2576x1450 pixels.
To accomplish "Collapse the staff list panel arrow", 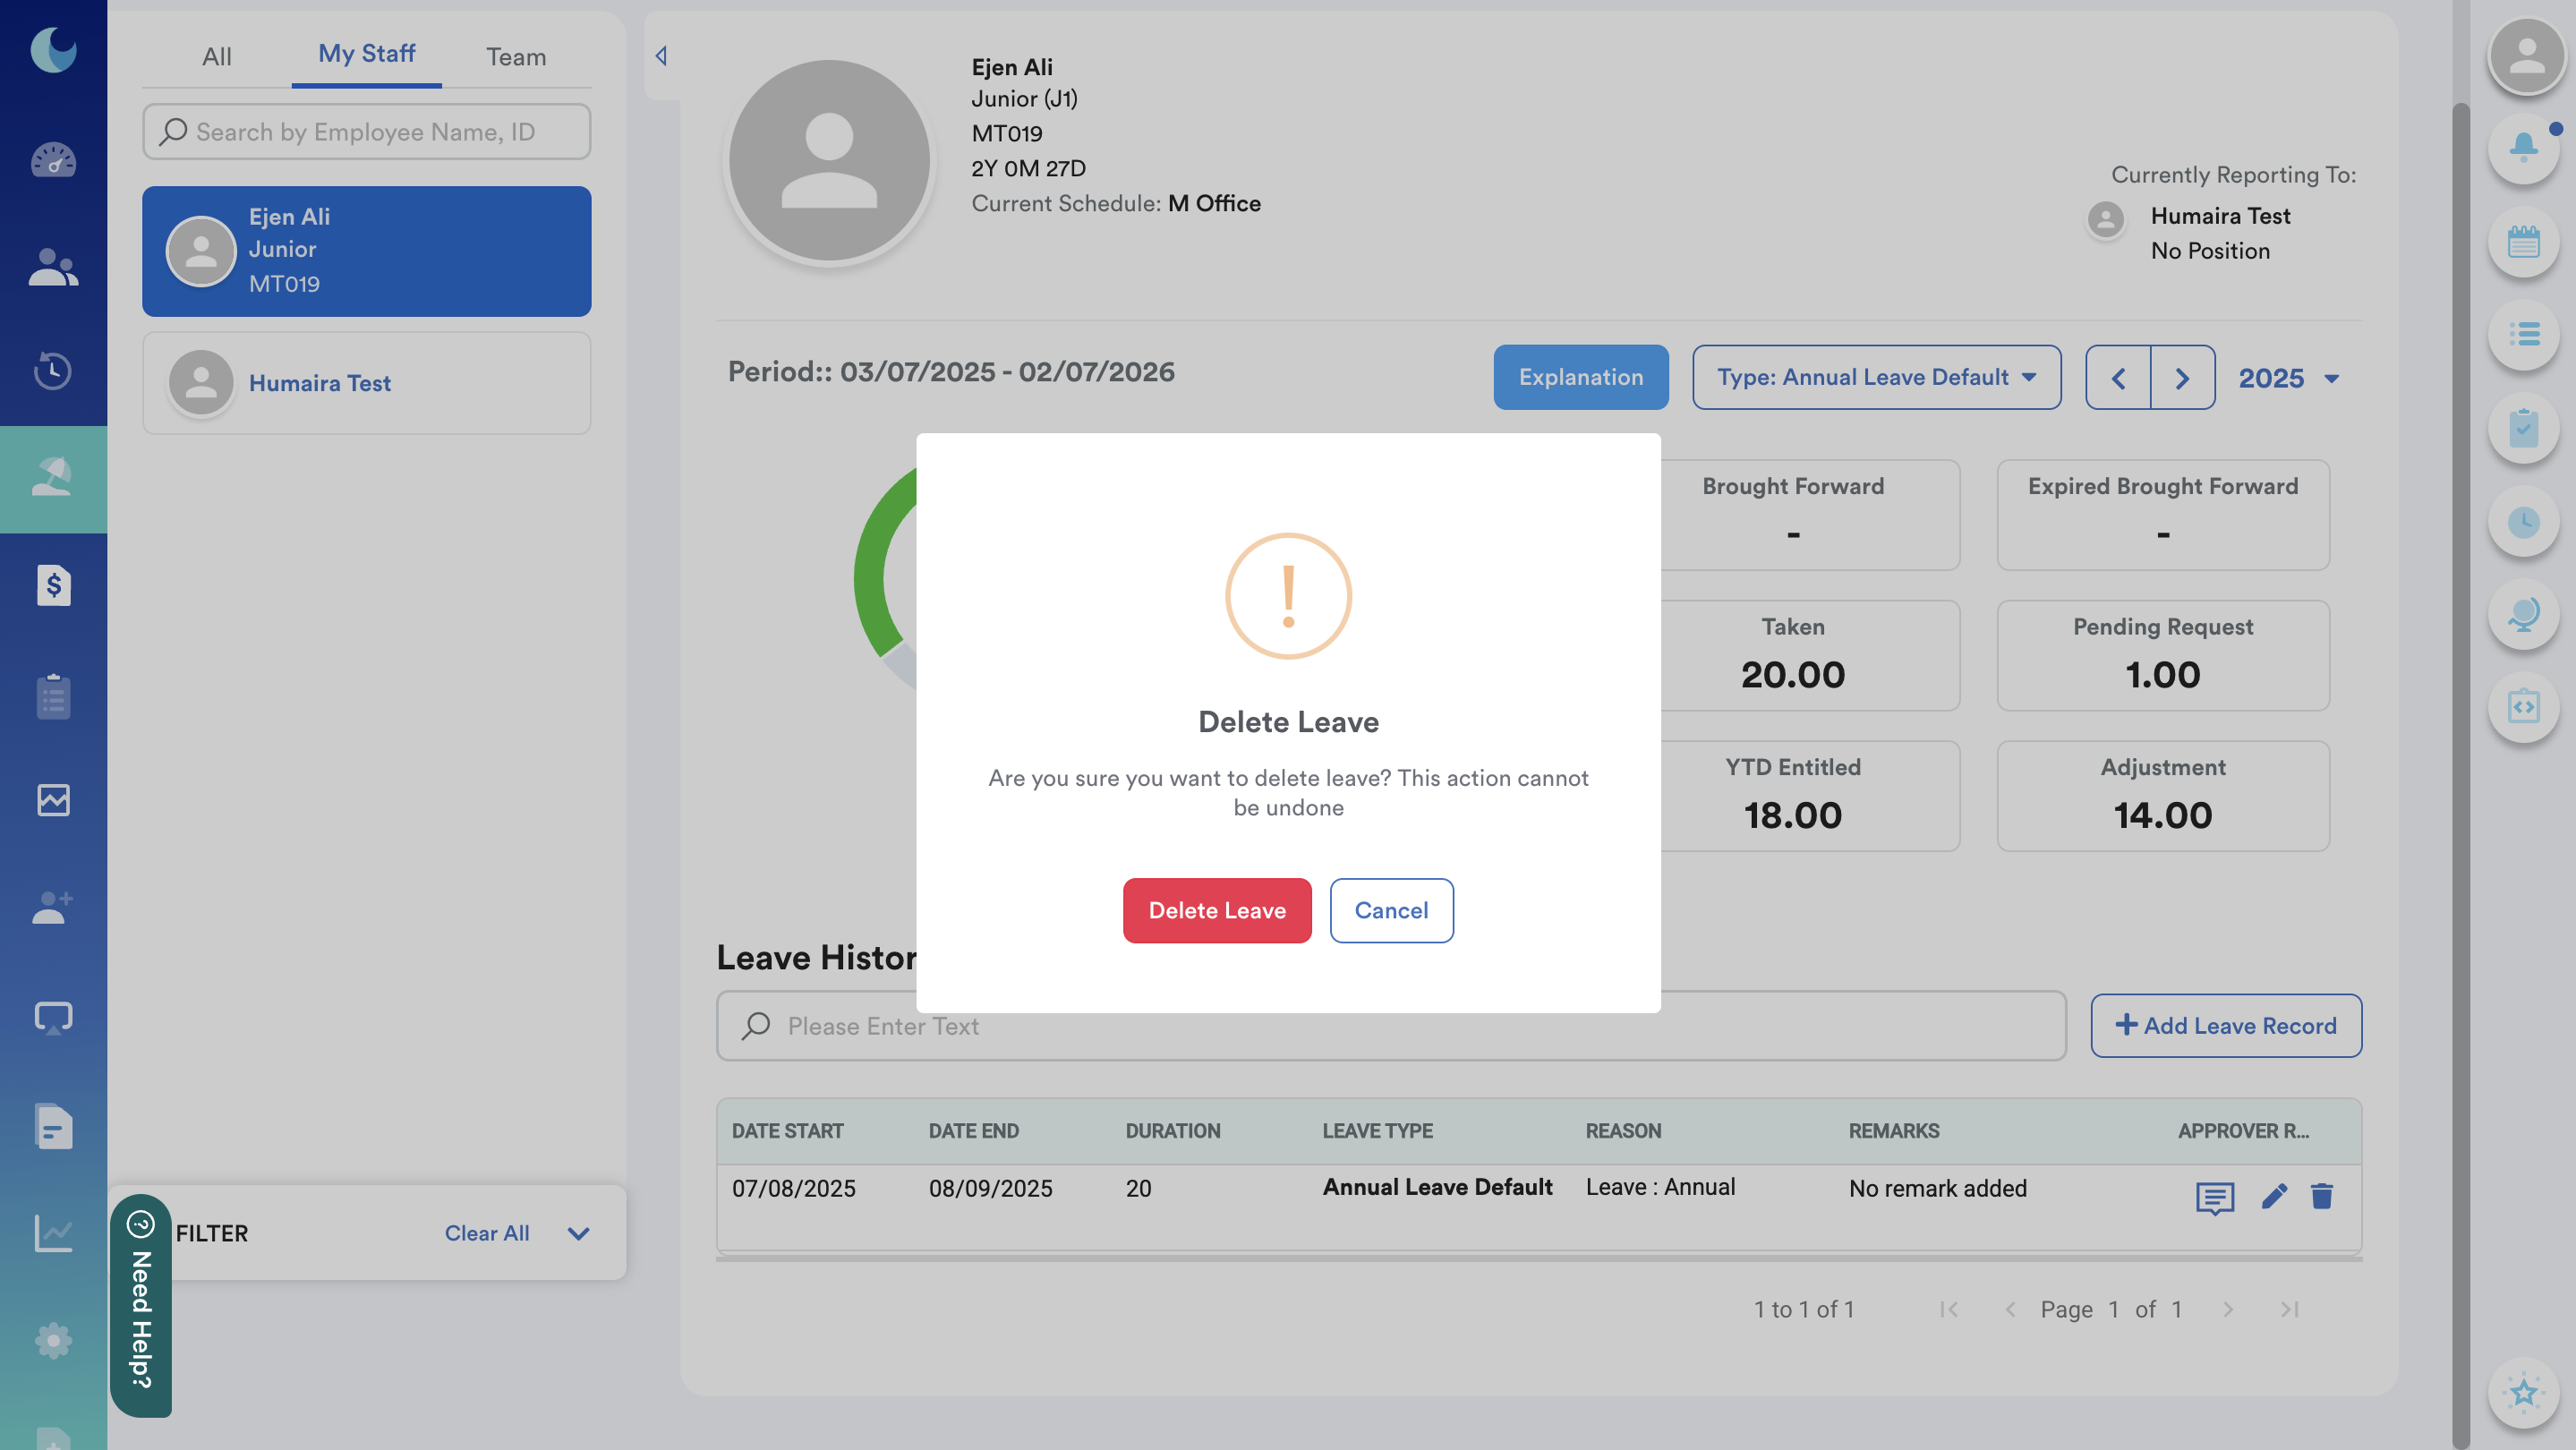I will point(661,56).
